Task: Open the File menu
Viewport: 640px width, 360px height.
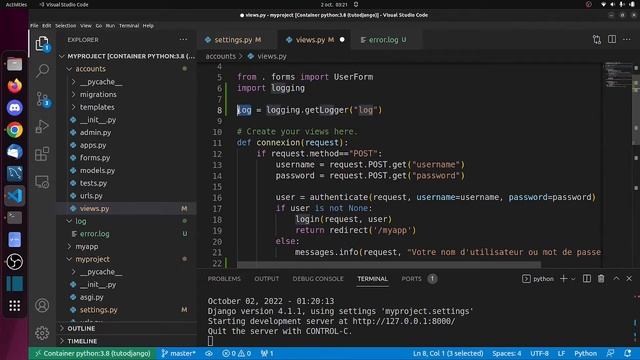Action: [34, 25]
